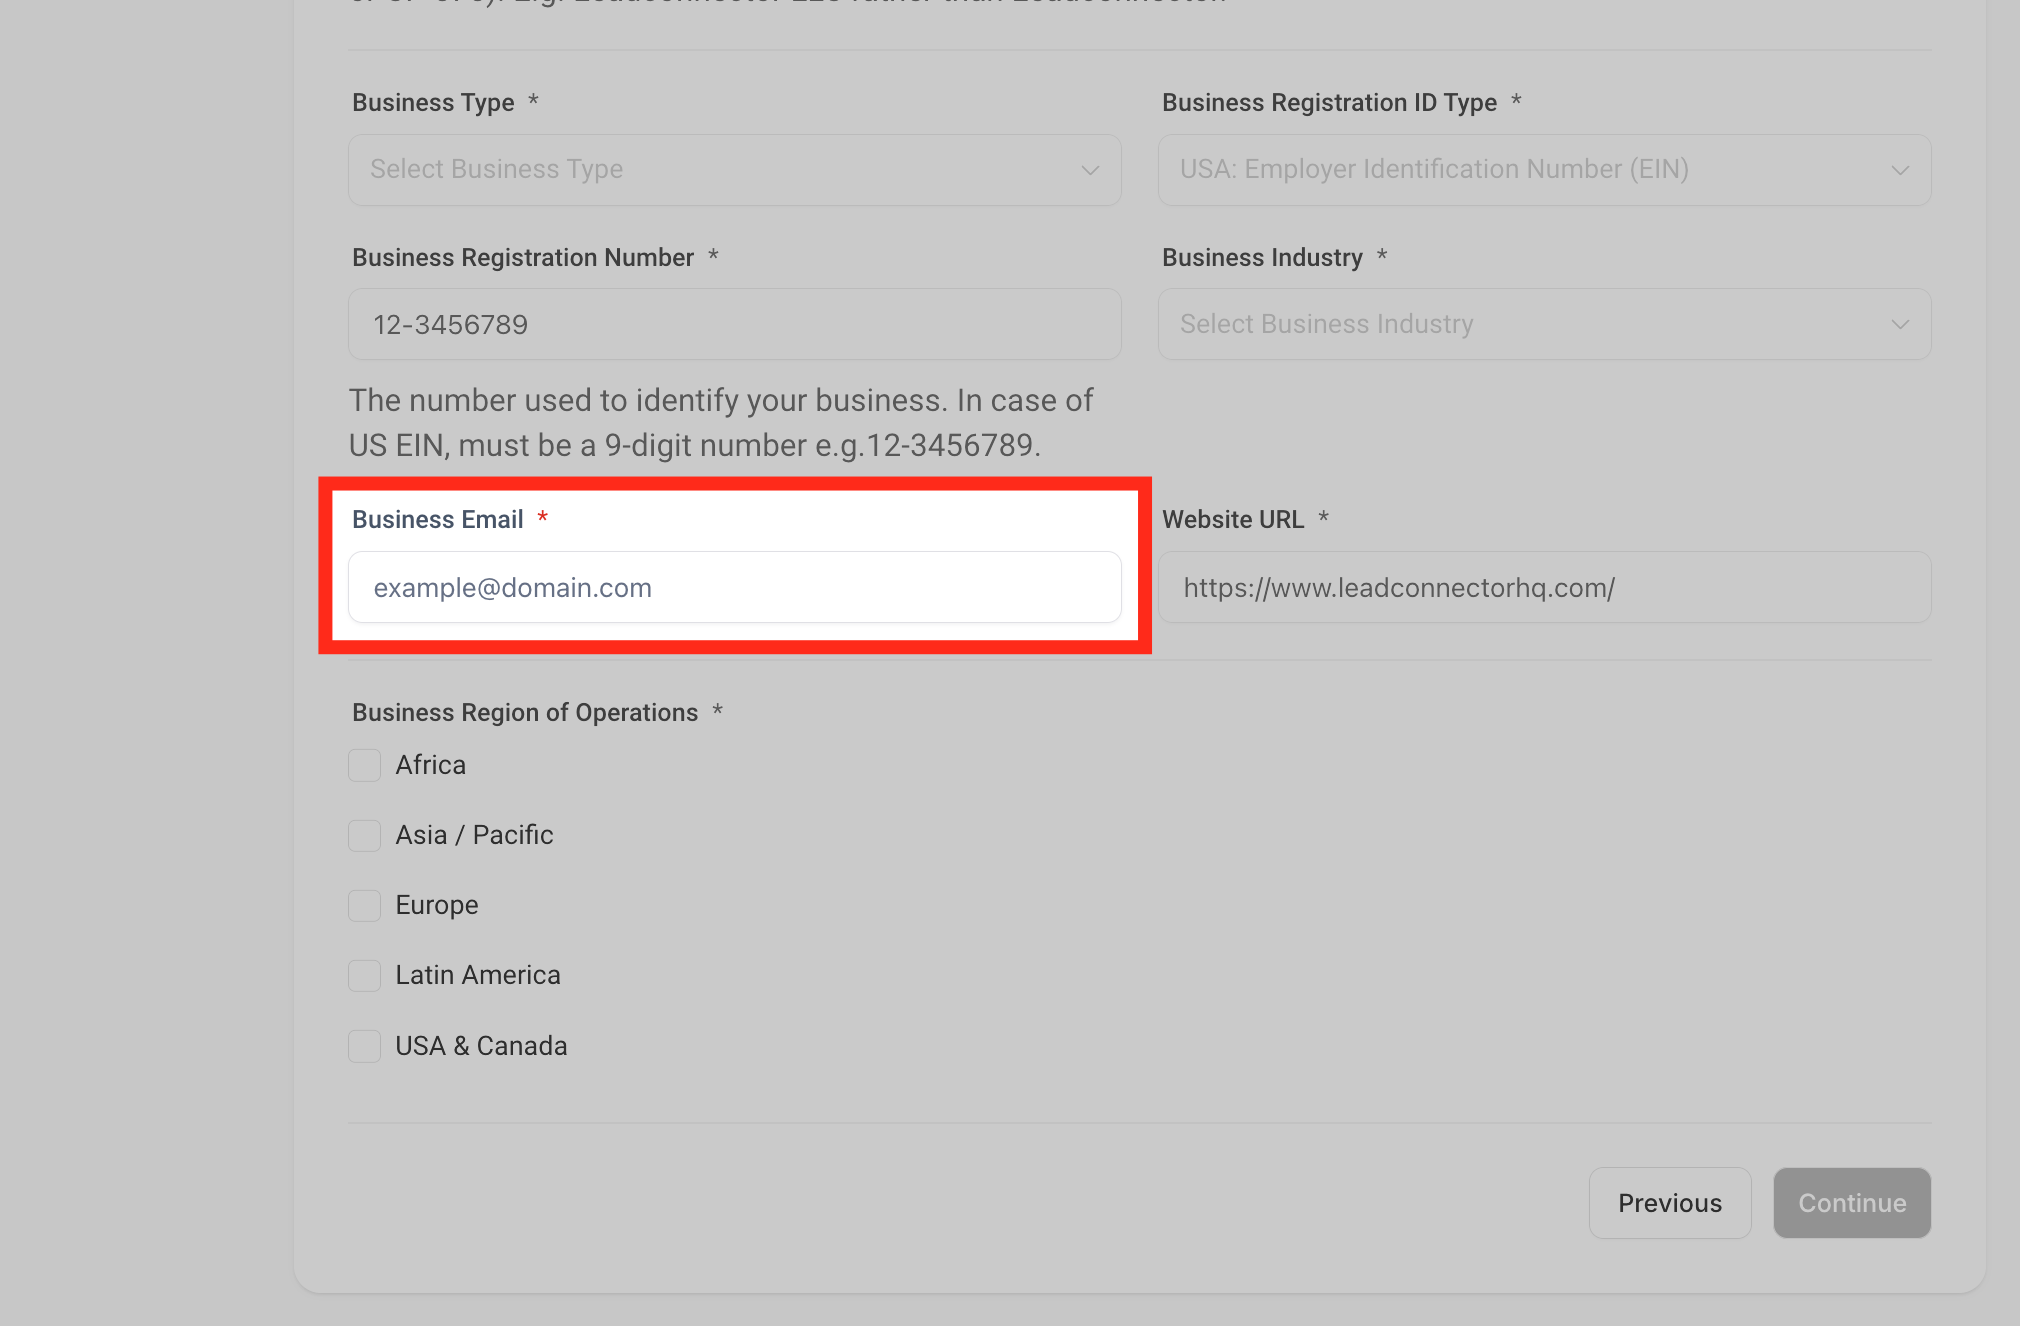Click the Website URL input field
Screen dimensions: 2020x1326
pyautogui.click(x=1543, y=587)
